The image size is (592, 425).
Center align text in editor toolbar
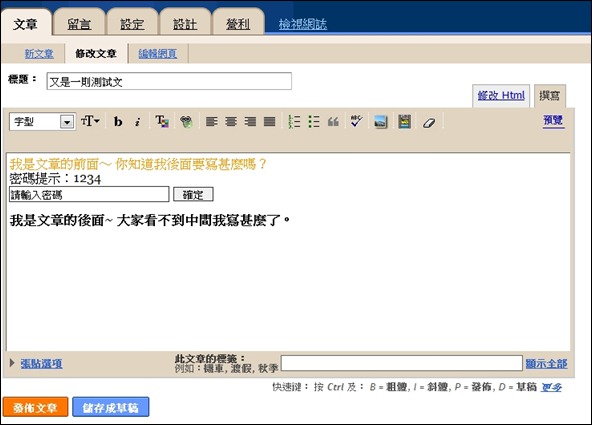click(x=231, y=122)
